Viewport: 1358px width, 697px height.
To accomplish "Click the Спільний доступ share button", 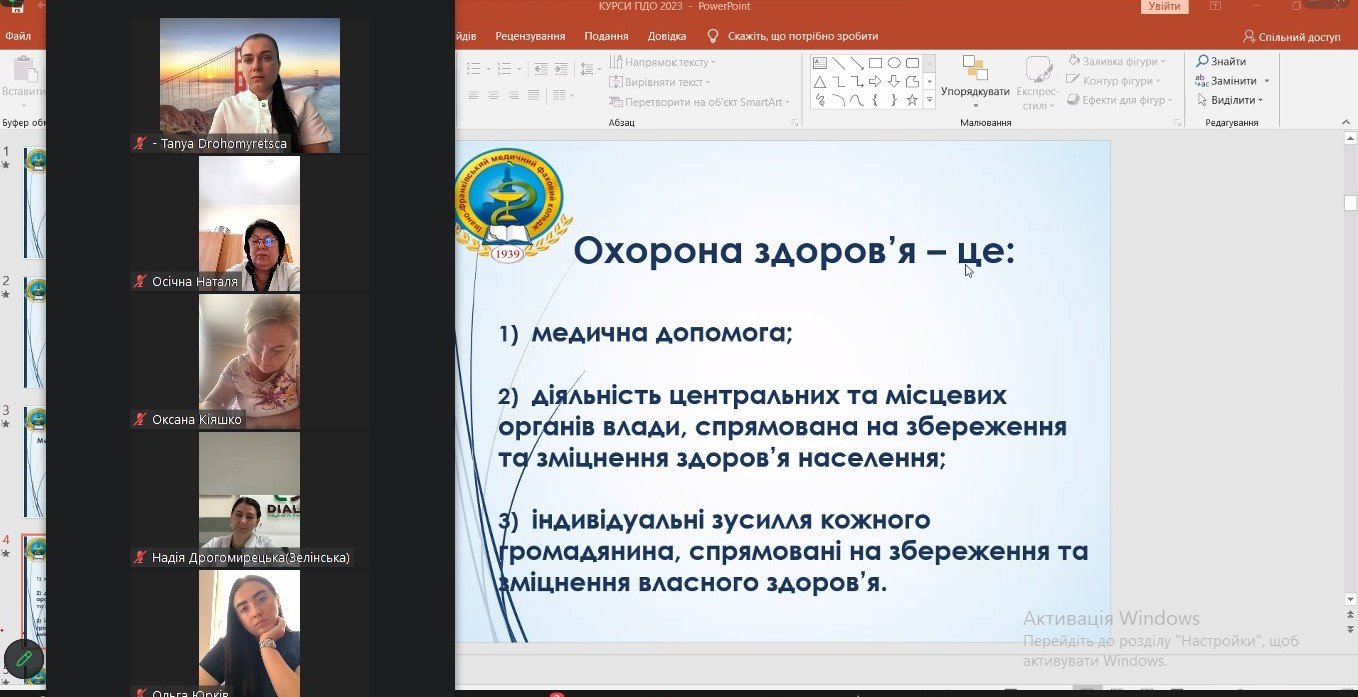I will click(1291, 36).
